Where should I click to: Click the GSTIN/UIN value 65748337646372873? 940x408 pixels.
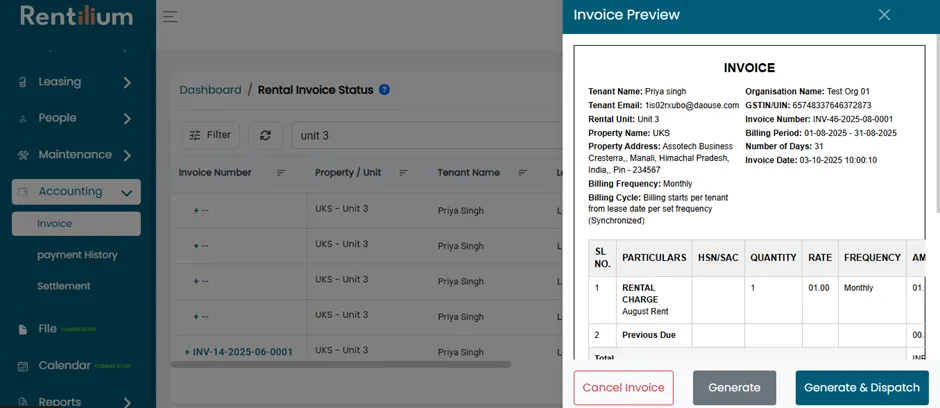coord(832,105)
